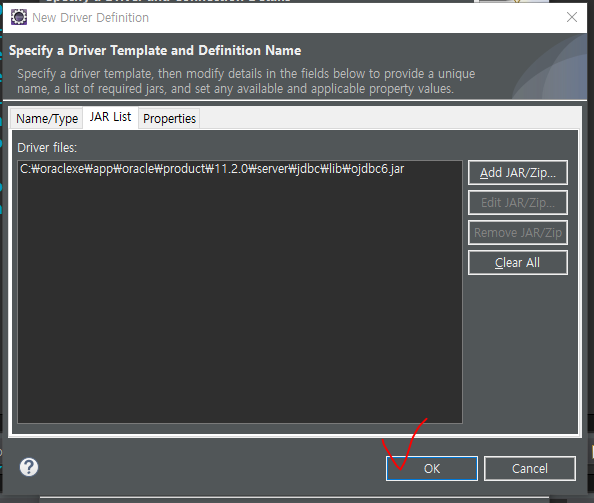594x503 pixels.
Task: Click the Add JAR/Zip... button
Action: pos(518,173)
